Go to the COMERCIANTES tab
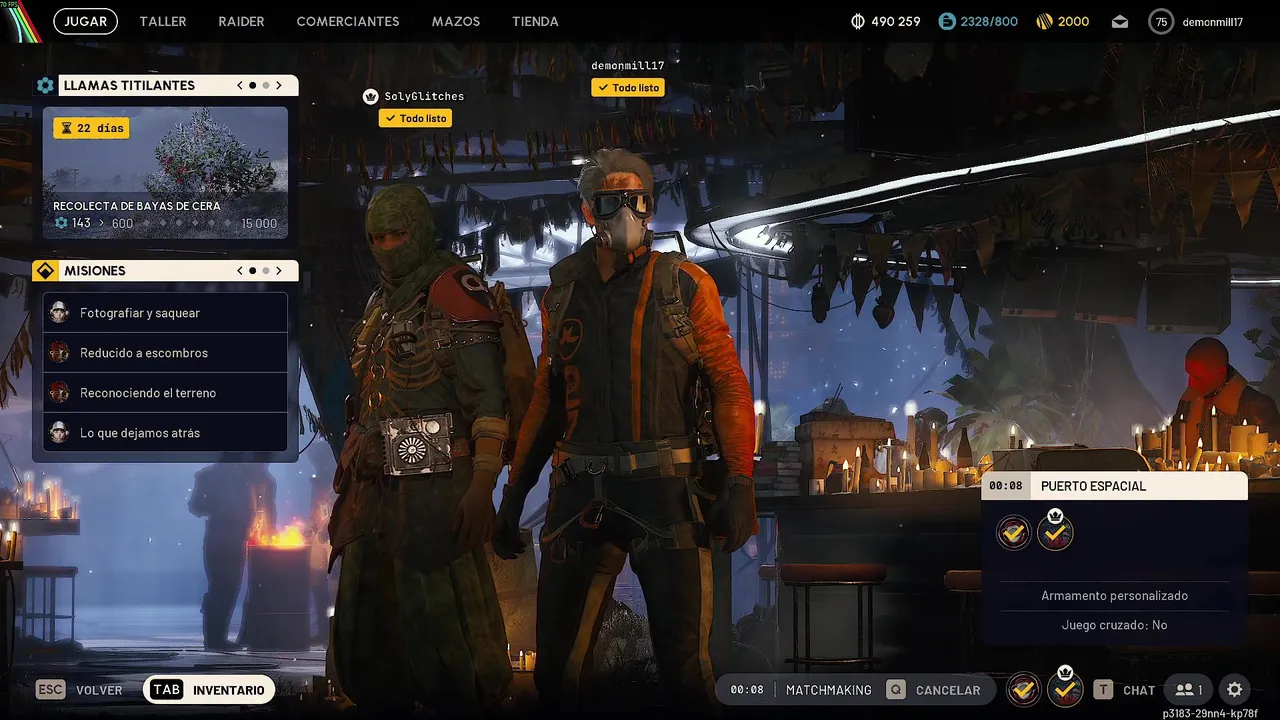 [x=348, y=21]
